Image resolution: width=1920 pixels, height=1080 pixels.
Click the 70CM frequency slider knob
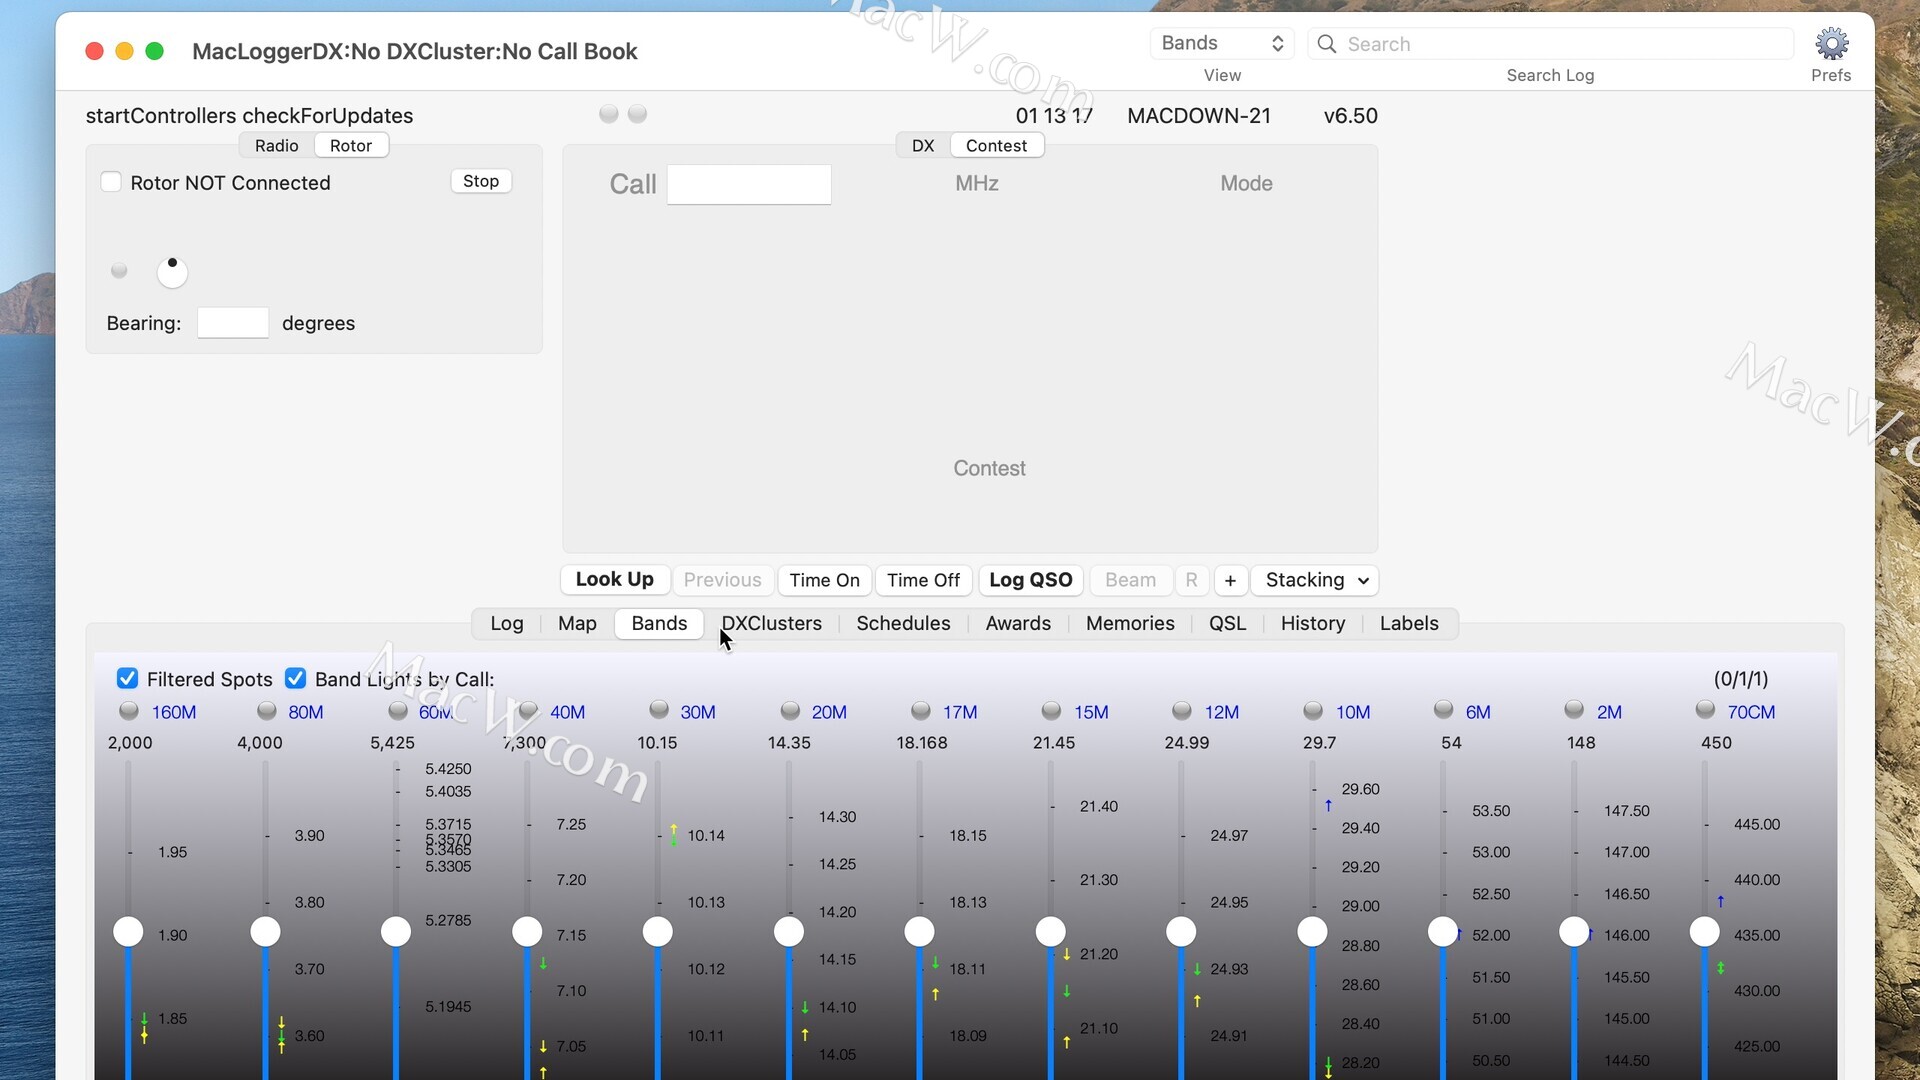(x=1705, y=931)
